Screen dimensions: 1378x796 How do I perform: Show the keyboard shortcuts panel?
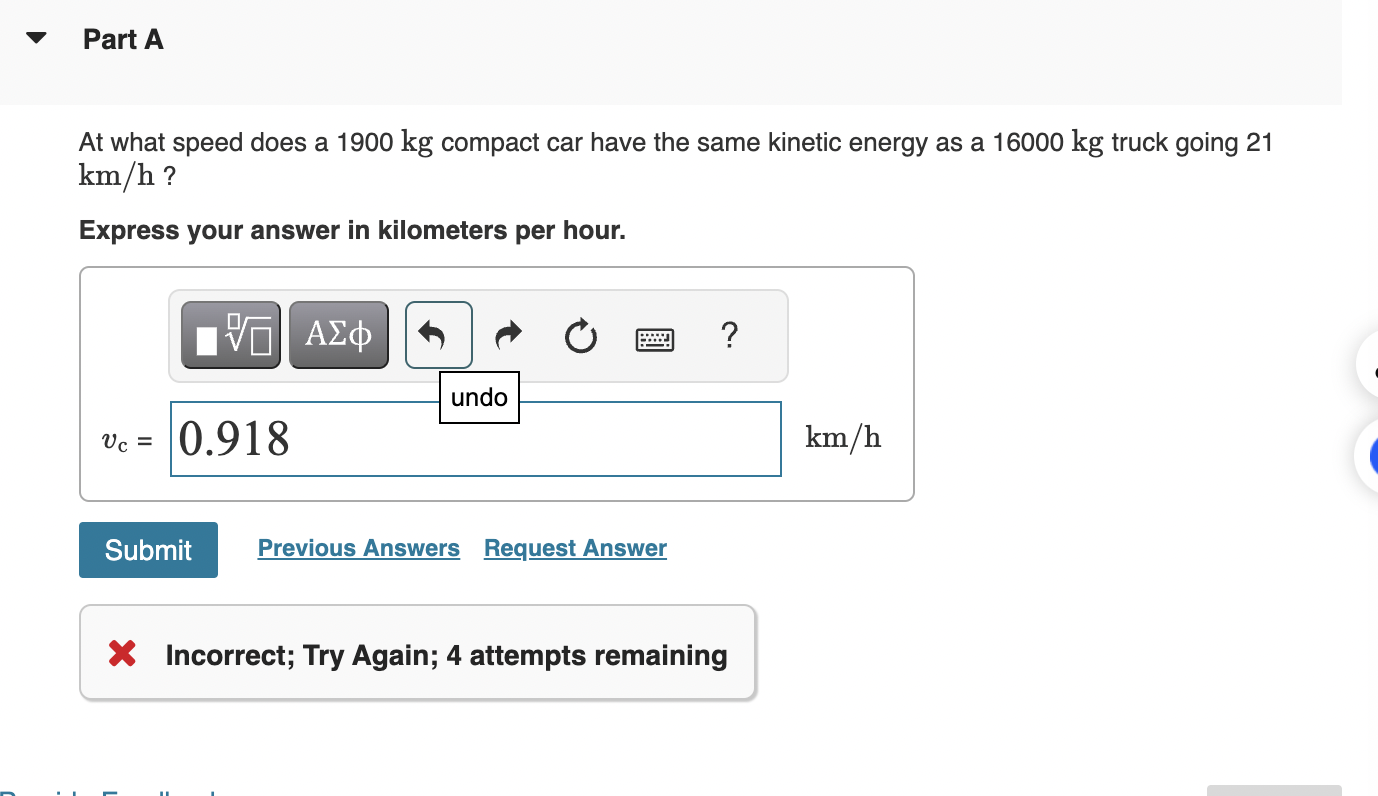coord(655,337)
